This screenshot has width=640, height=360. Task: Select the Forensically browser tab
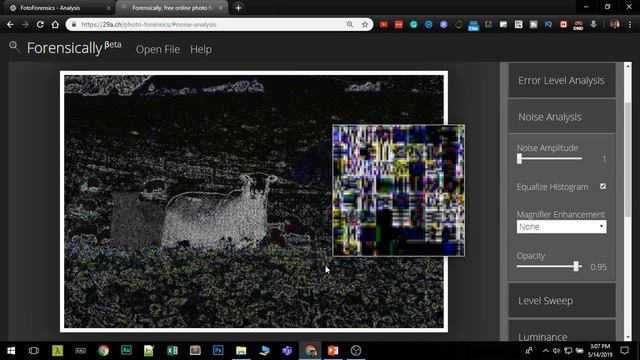(x=170, y=8)
